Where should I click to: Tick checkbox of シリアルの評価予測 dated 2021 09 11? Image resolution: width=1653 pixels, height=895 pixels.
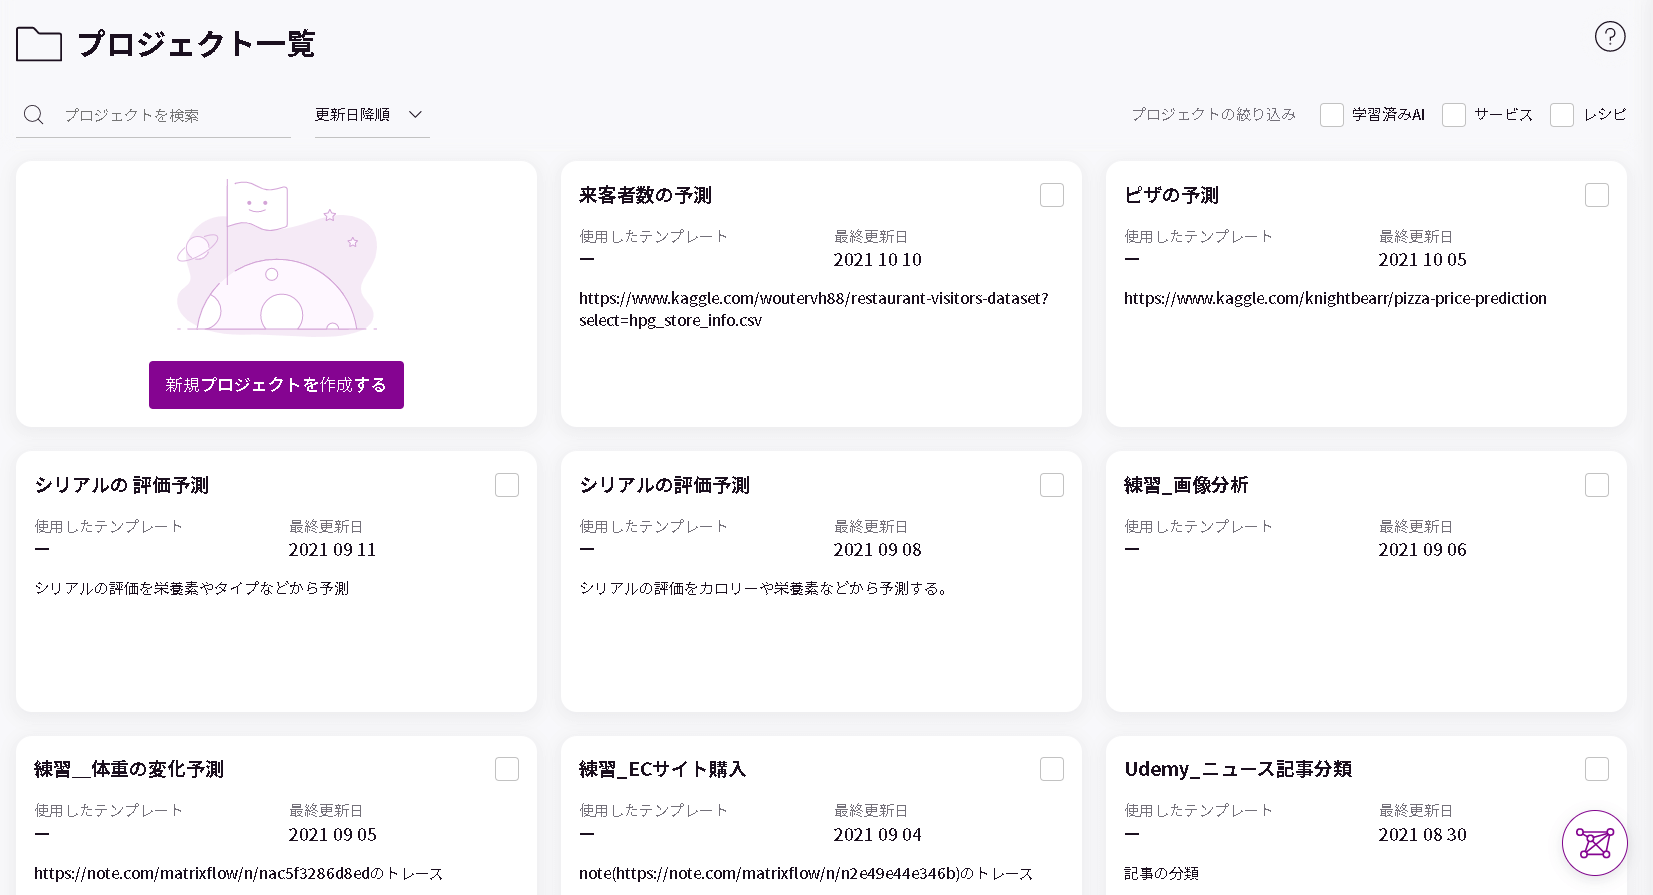pyautogui.click(x=507, y=485)
